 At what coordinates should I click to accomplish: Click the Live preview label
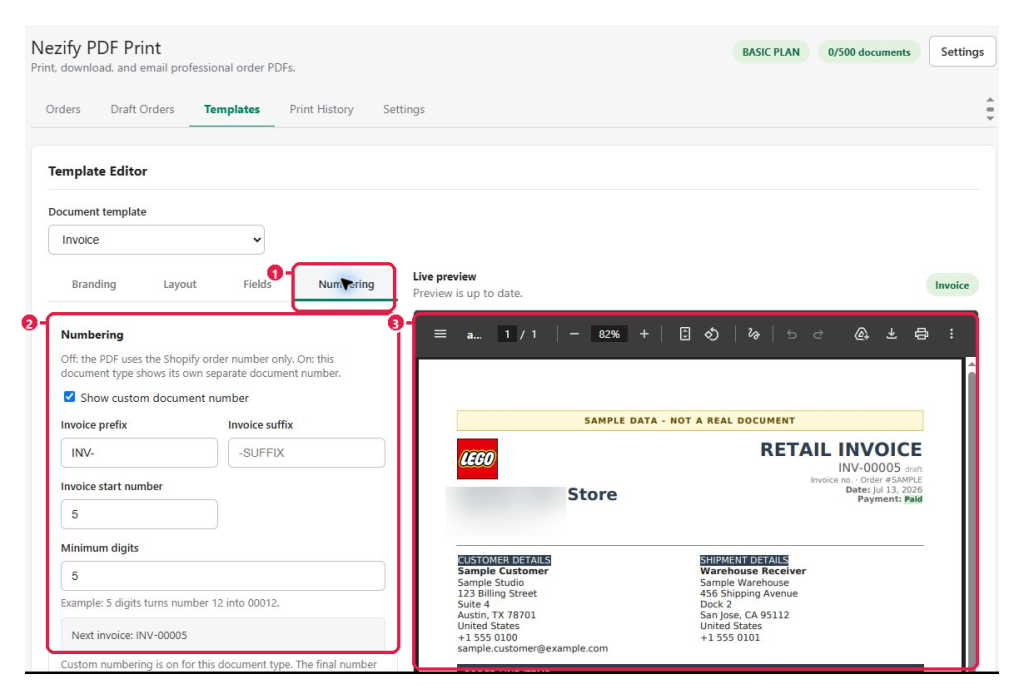pos(444,276)
